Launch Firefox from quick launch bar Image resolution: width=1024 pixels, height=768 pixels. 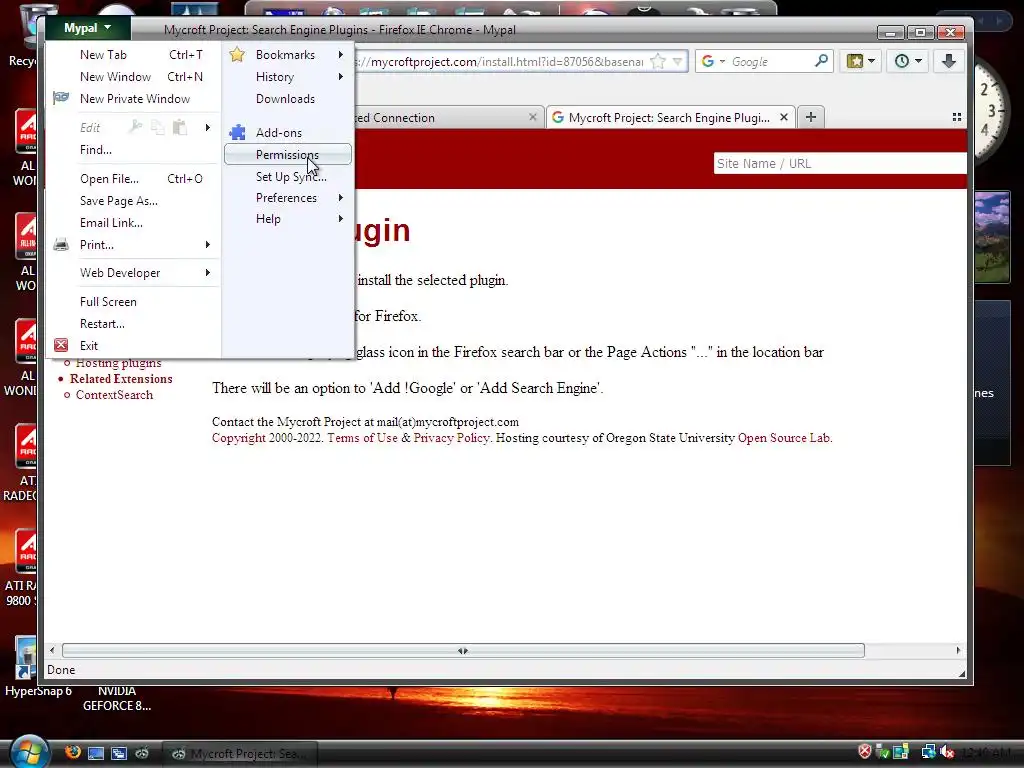tap(72, 752)
